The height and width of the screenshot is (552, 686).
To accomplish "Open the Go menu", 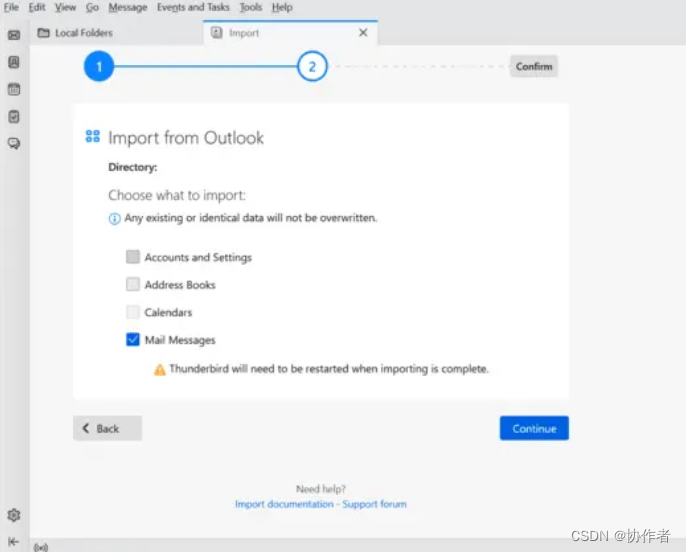I will (x=92, y=7).
